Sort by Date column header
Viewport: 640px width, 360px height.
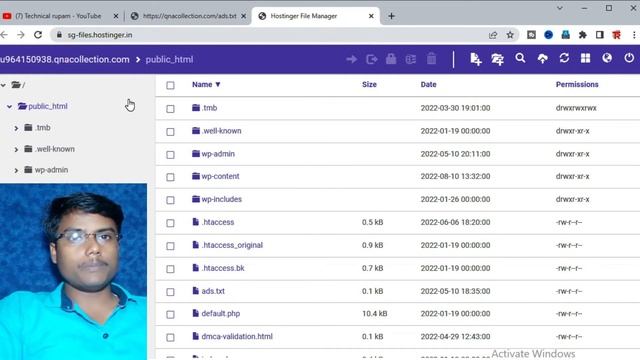pyautogui.click(x=429, y=84)
